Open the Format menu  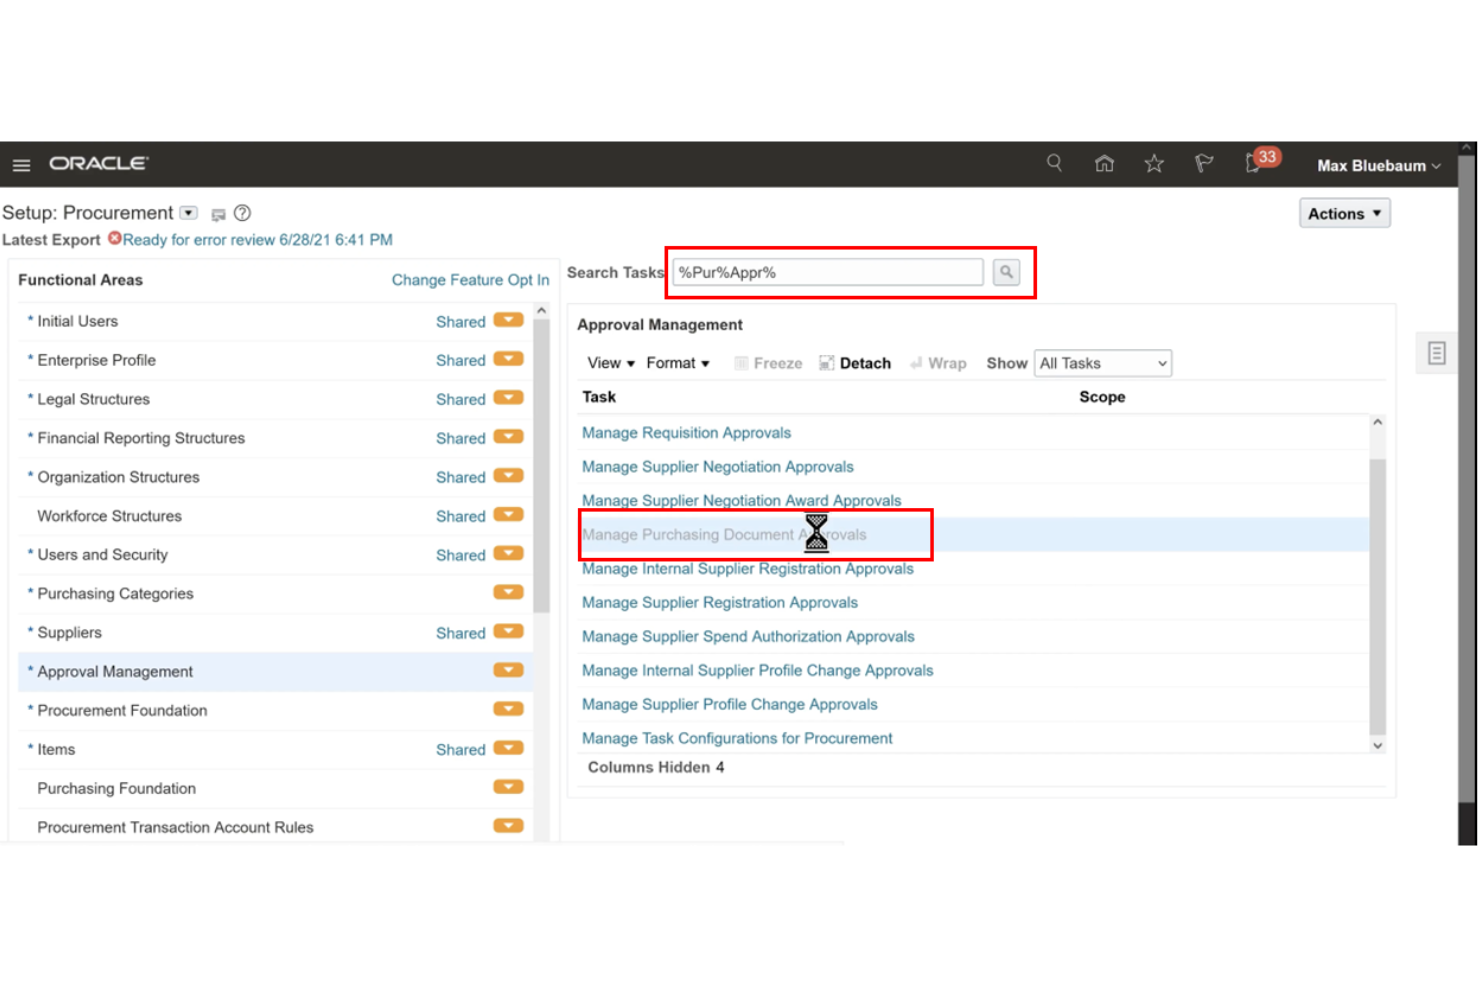click(x=678, y=363)
